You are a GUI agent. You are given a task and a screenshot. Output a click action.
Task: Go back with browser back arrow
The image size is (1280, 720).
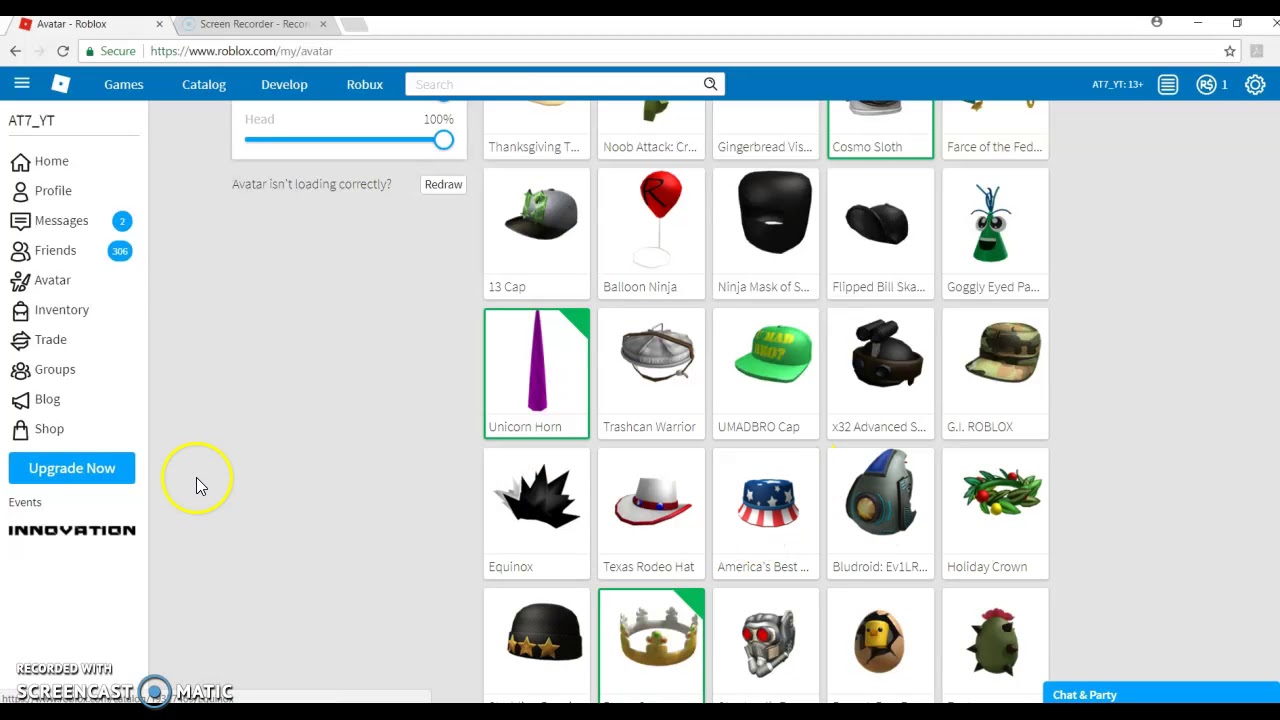[15, 51]
